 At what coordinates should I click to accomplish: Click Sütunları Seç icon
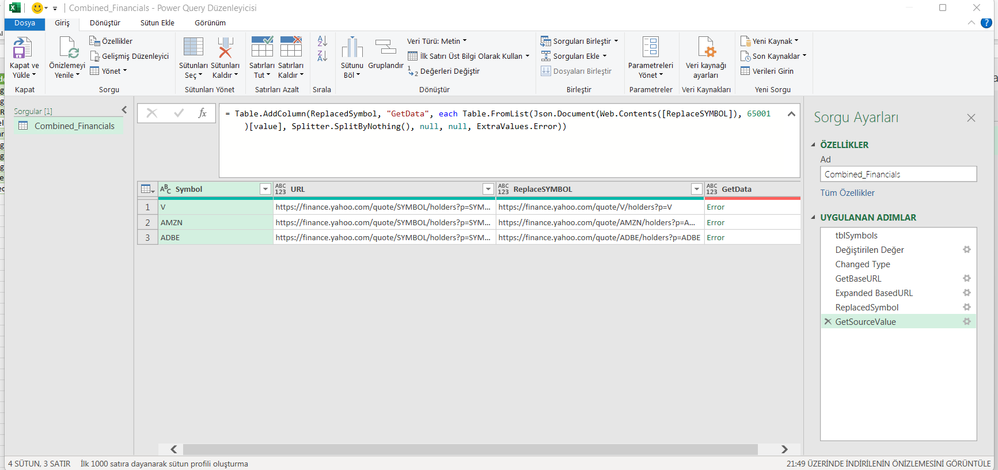pyautogui.click(x=193, y=48)
